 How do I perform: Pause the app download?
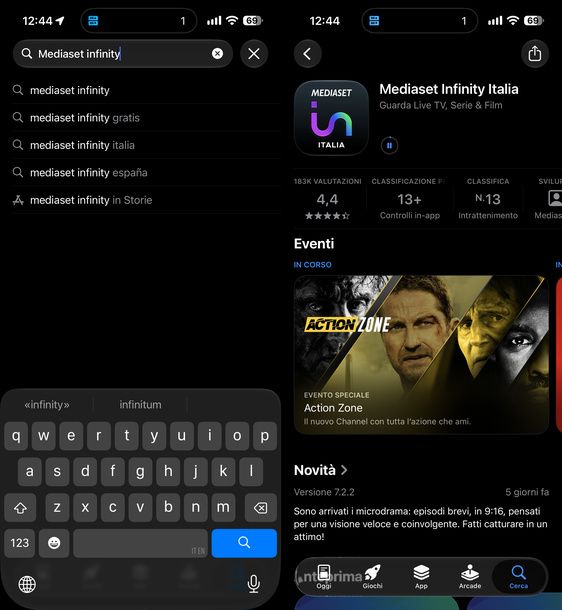coord(389,145)
